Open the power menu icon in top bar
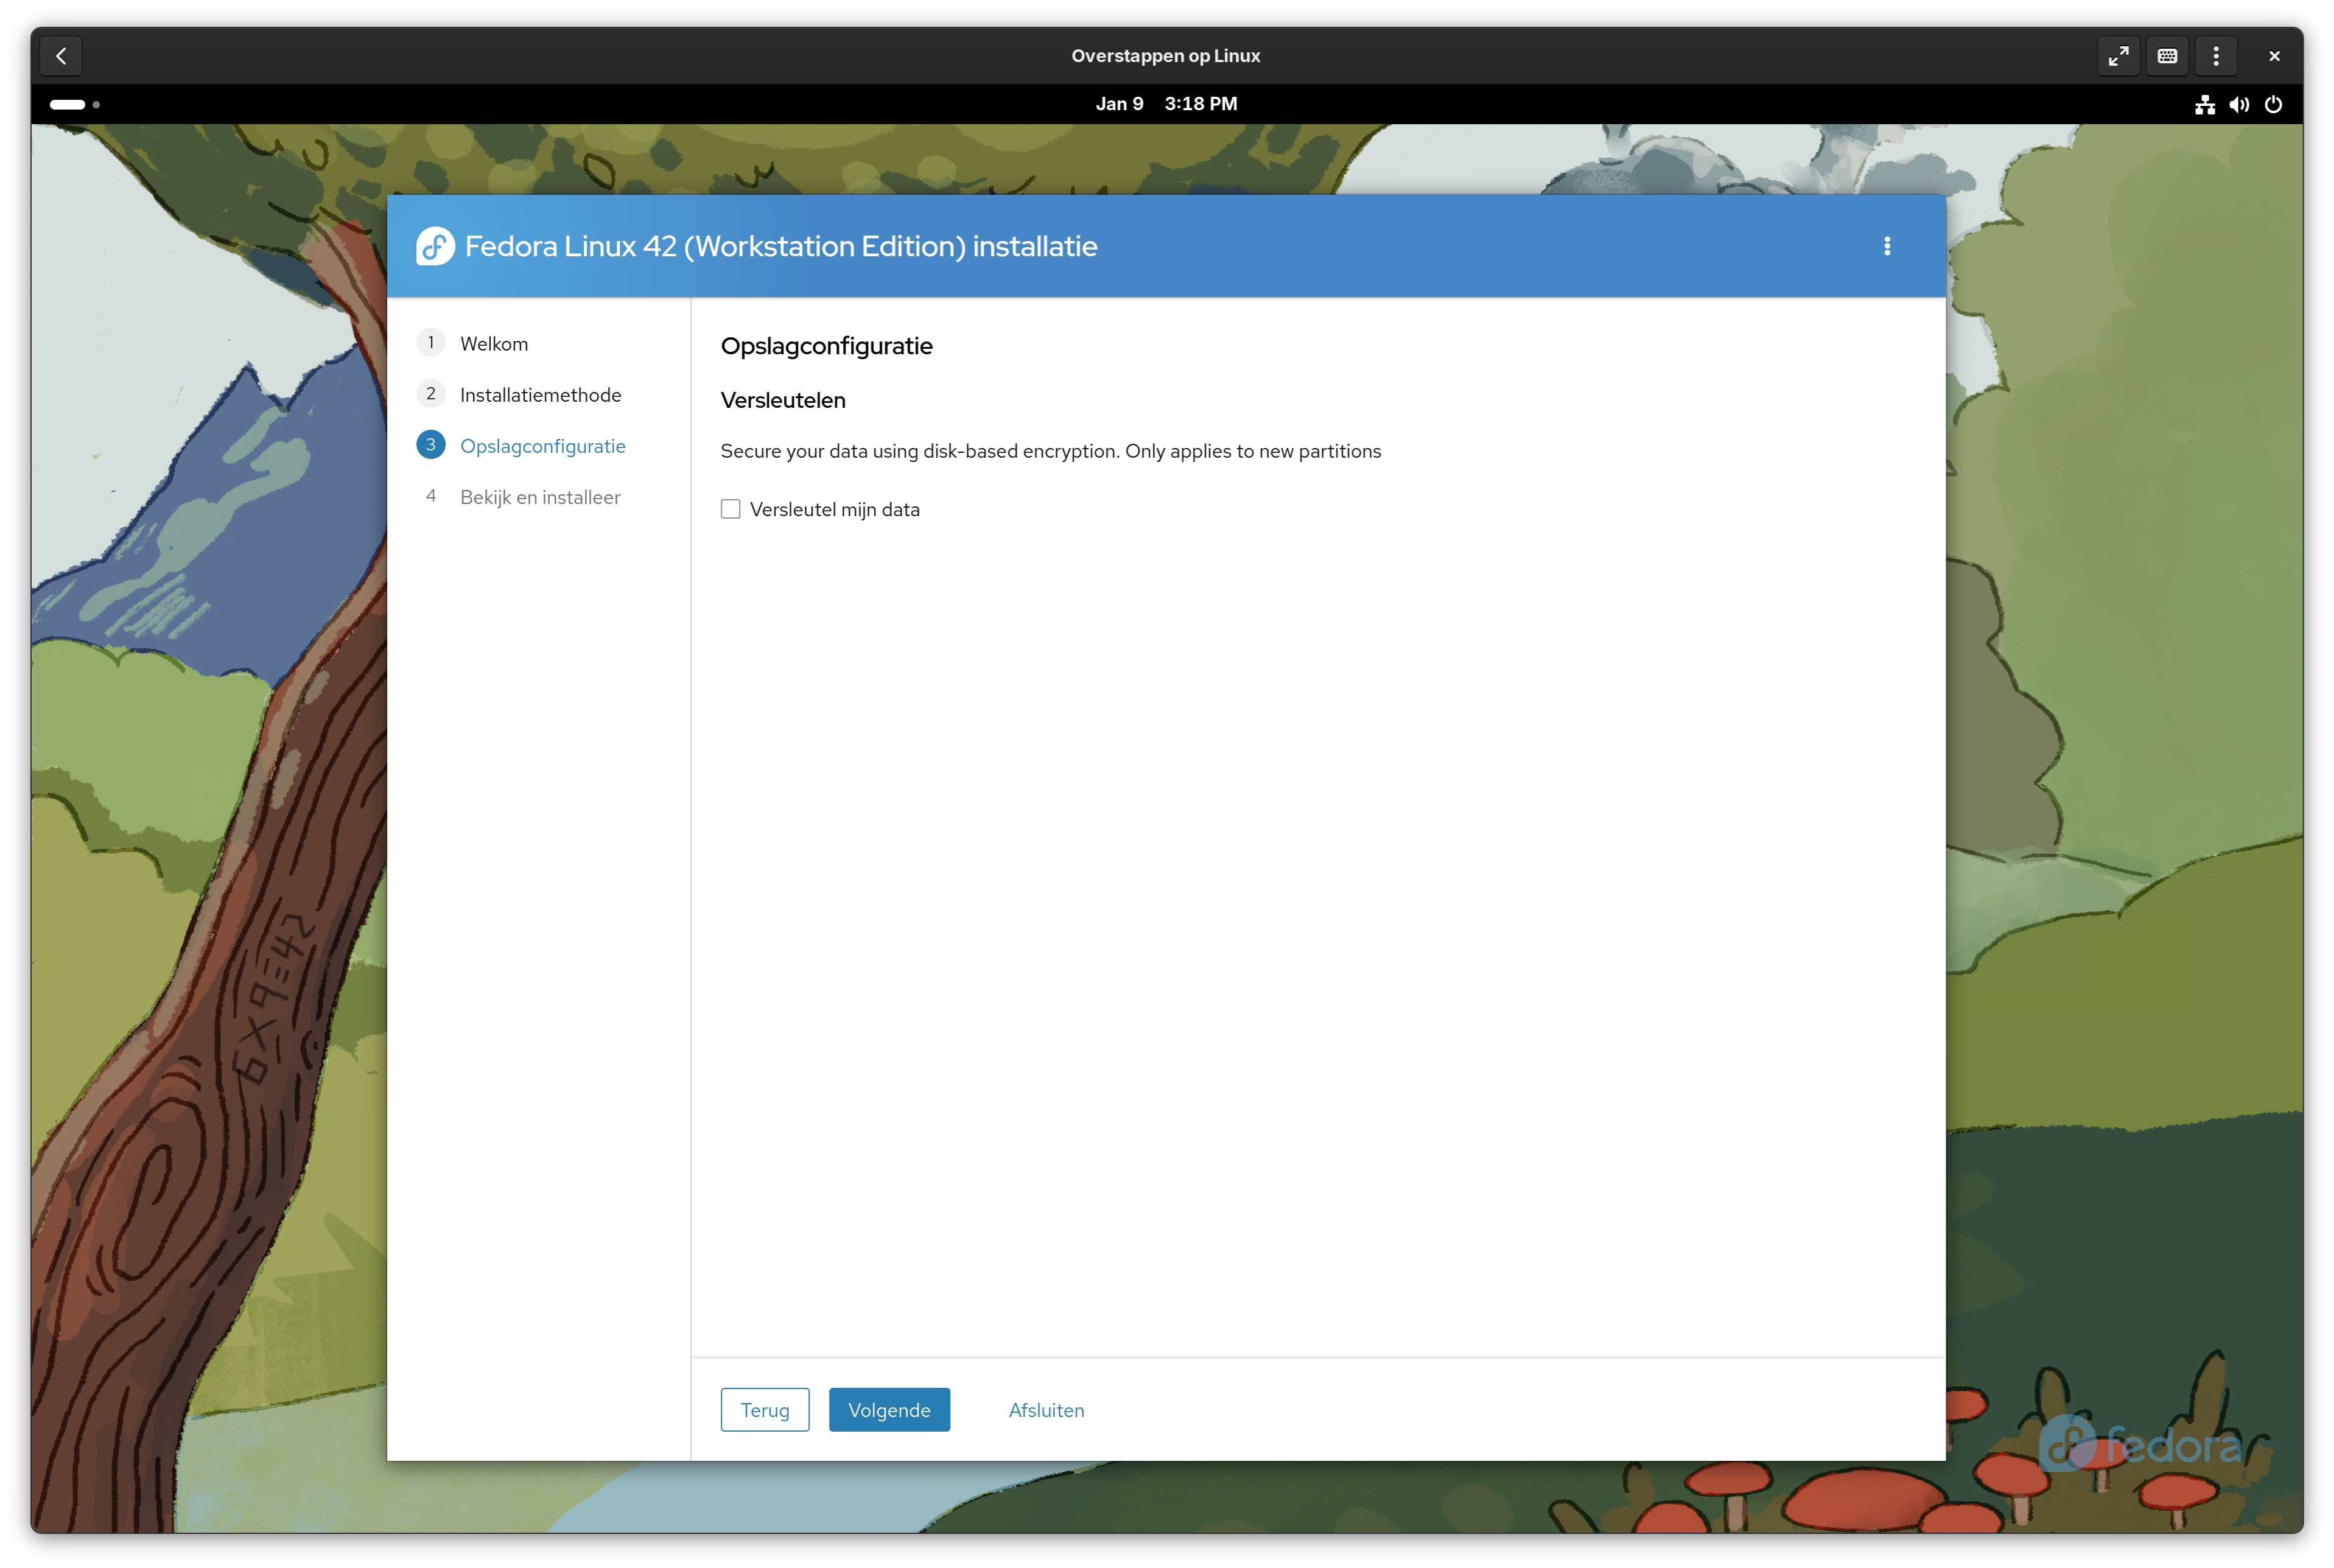 click(x=2273, y=104)
